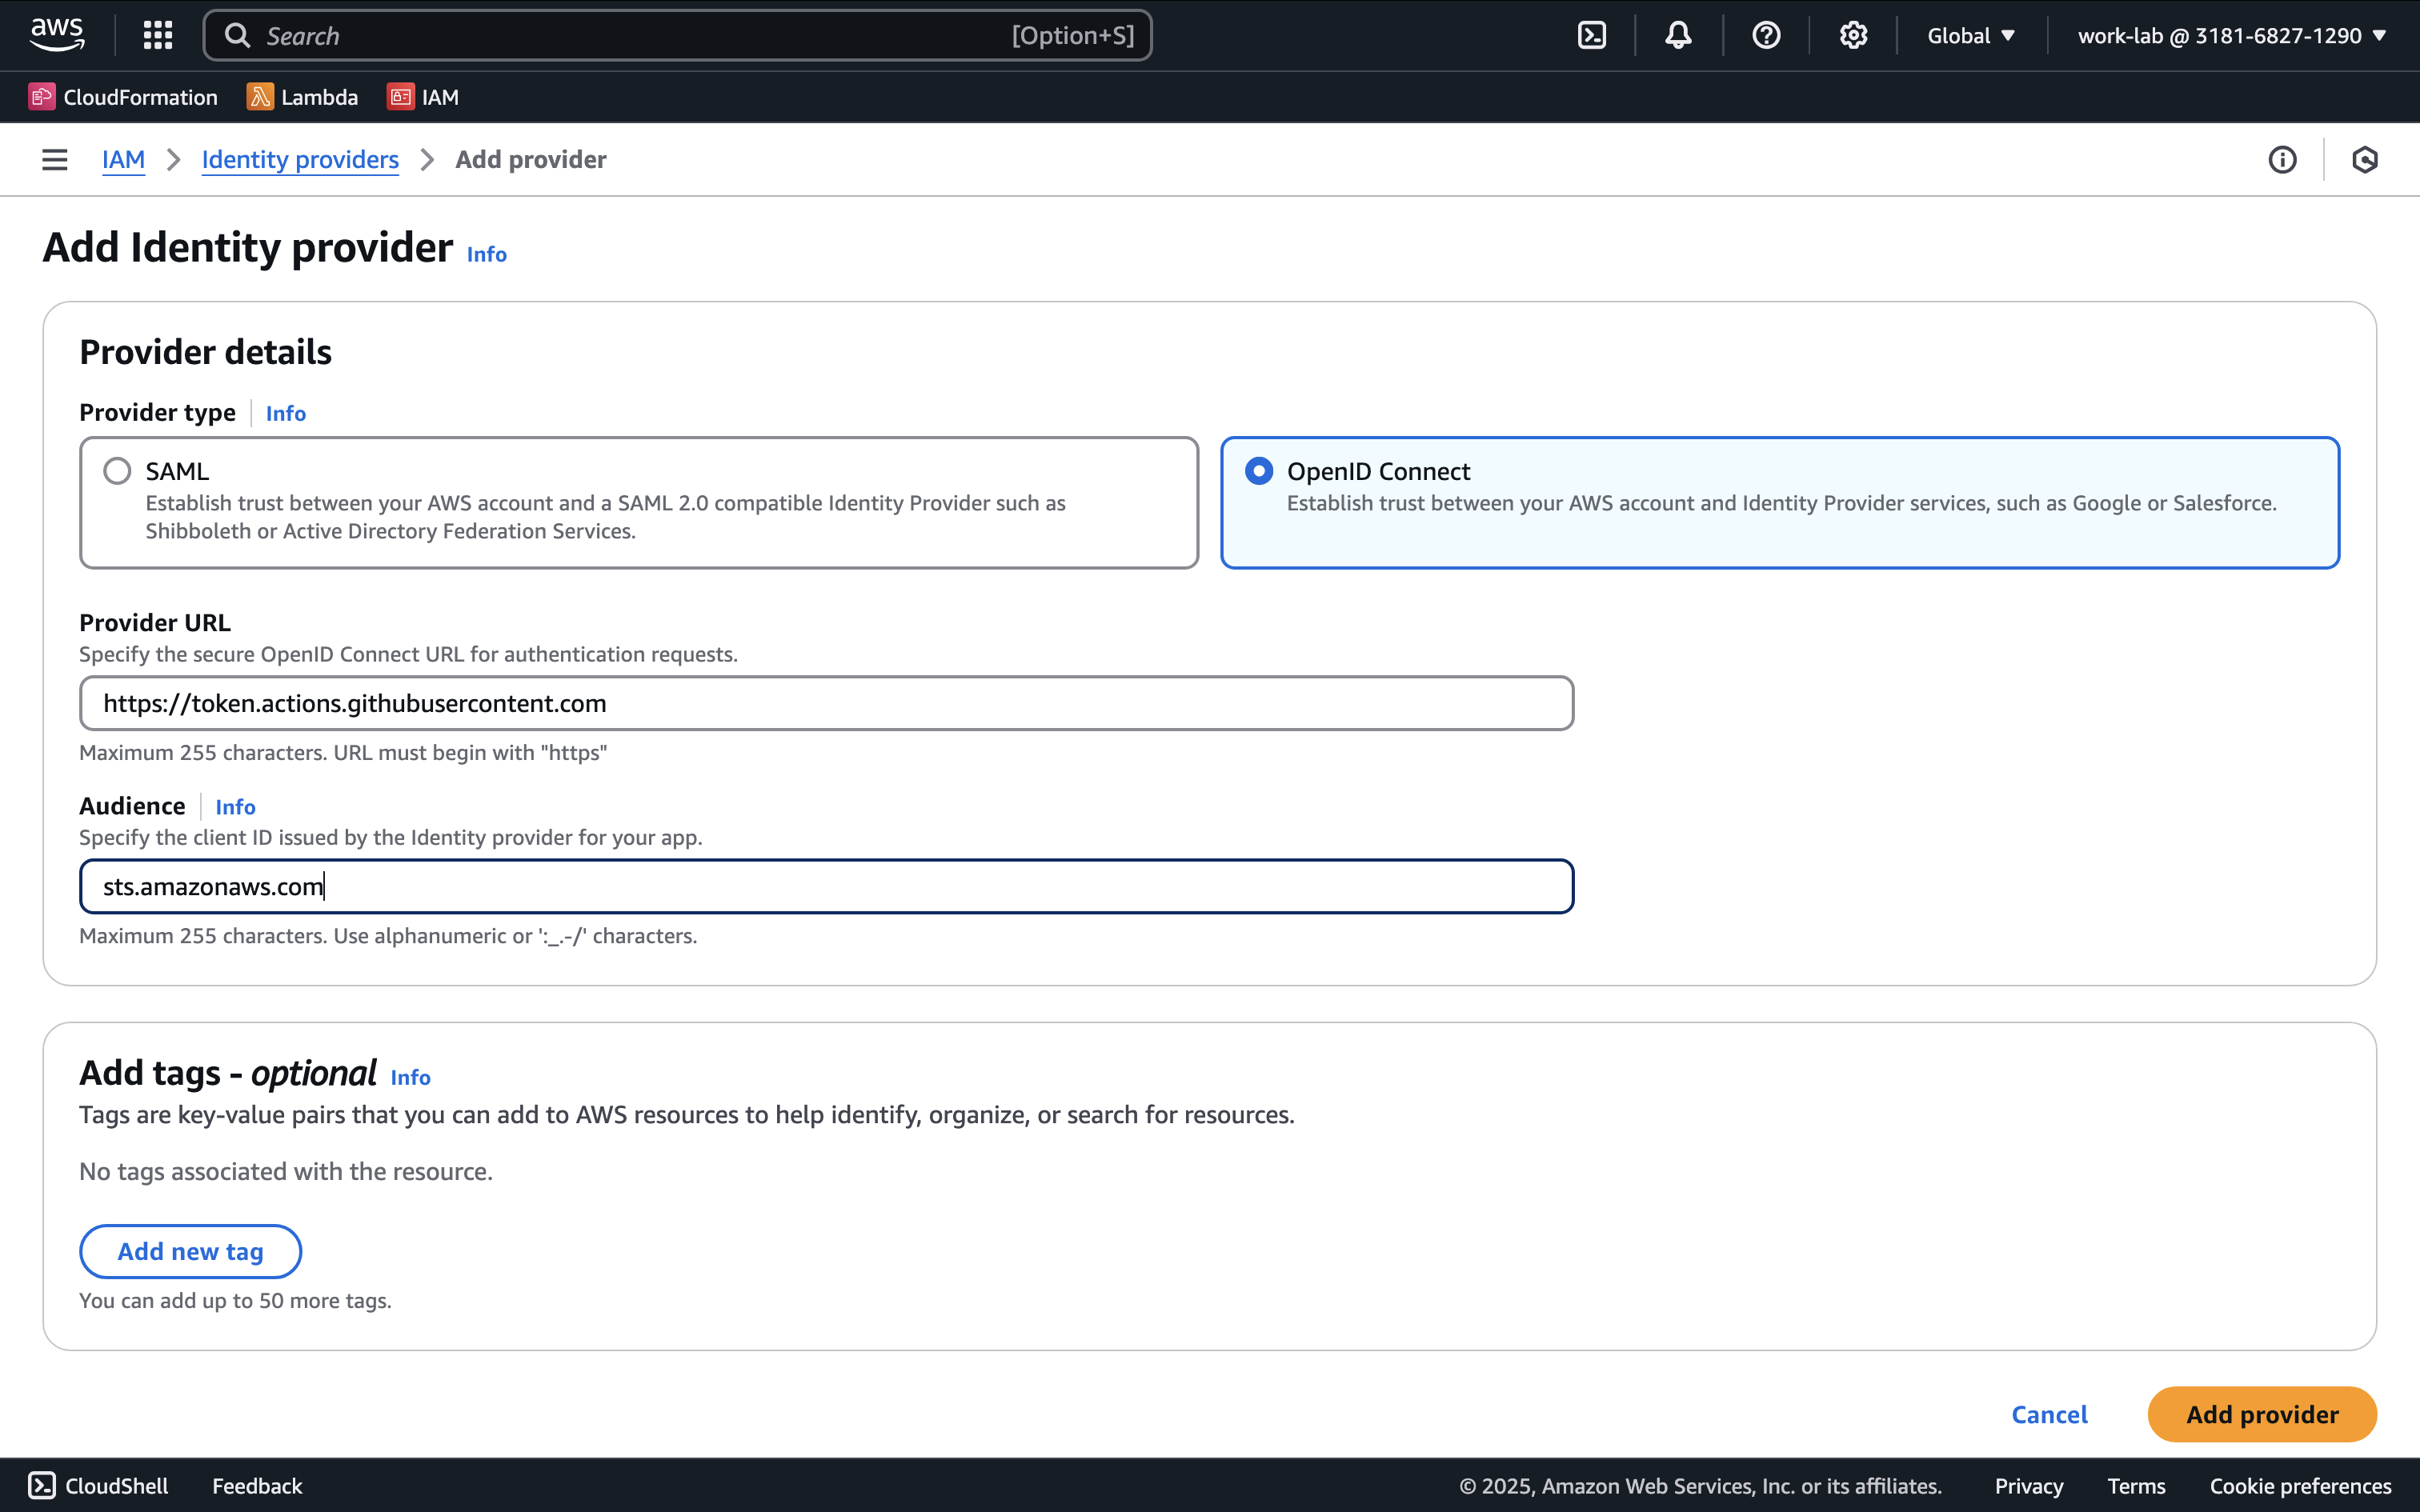Go to Identity providers breadcrumb
Screen dimensions: 2420x1512
point(300,159)
